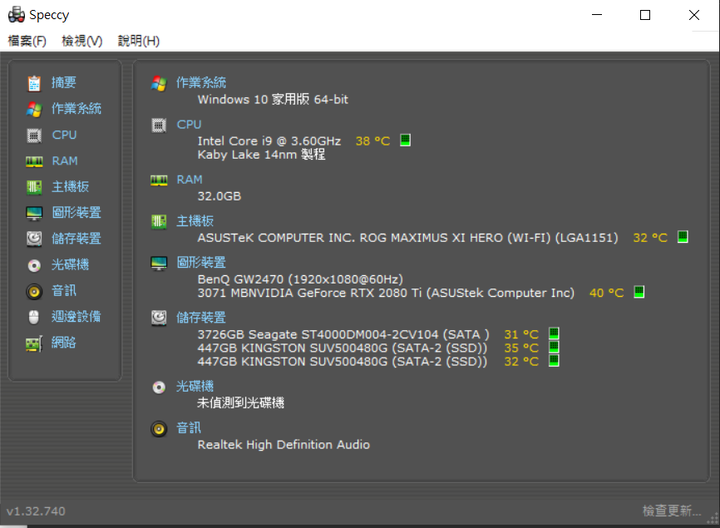720x528 pixels.
Task: Click CPU temperature value 38 °C
Action: 373,141
